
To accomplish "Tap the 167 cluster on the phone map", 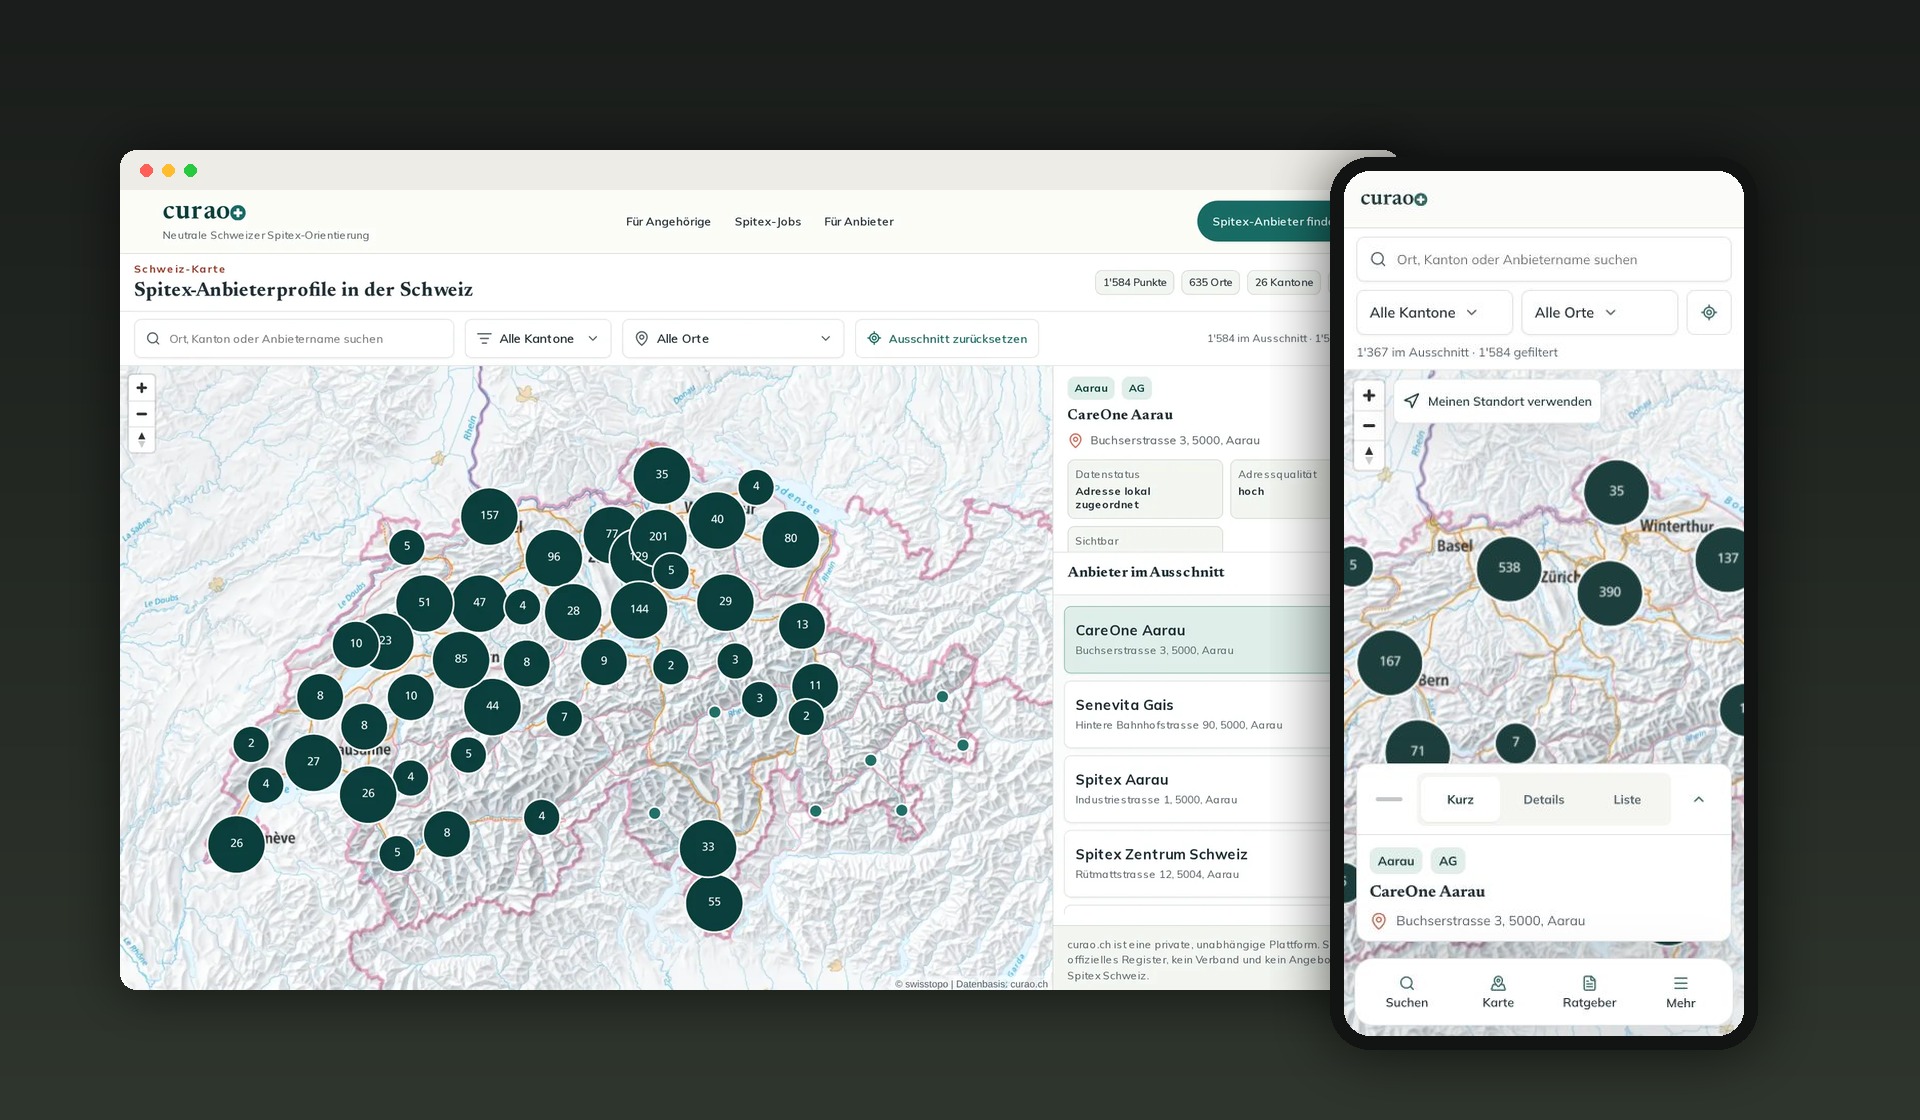I will point(1390,662).
